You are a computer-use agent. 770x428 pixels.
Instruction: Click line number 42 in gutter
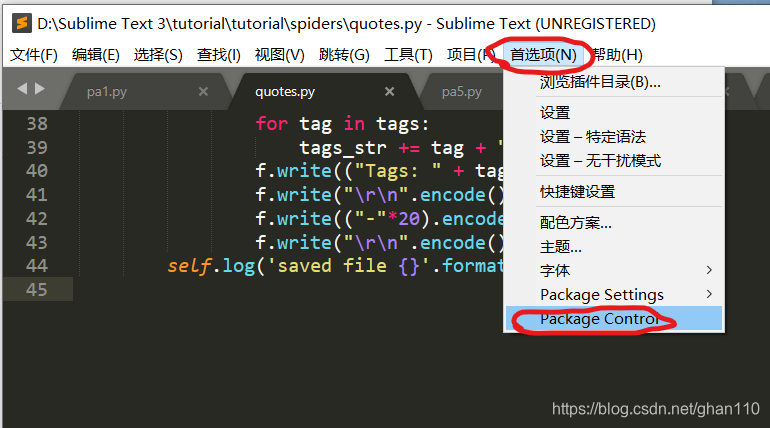[37, 218]
